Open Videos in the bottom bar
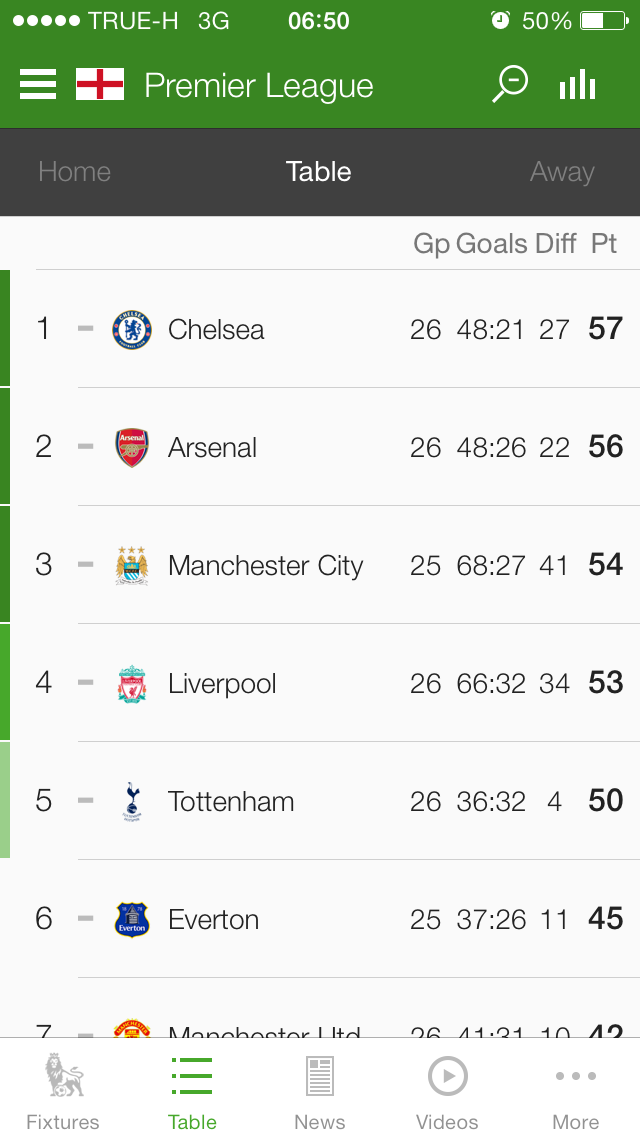640x1136 pixels. coord(447,1088)
